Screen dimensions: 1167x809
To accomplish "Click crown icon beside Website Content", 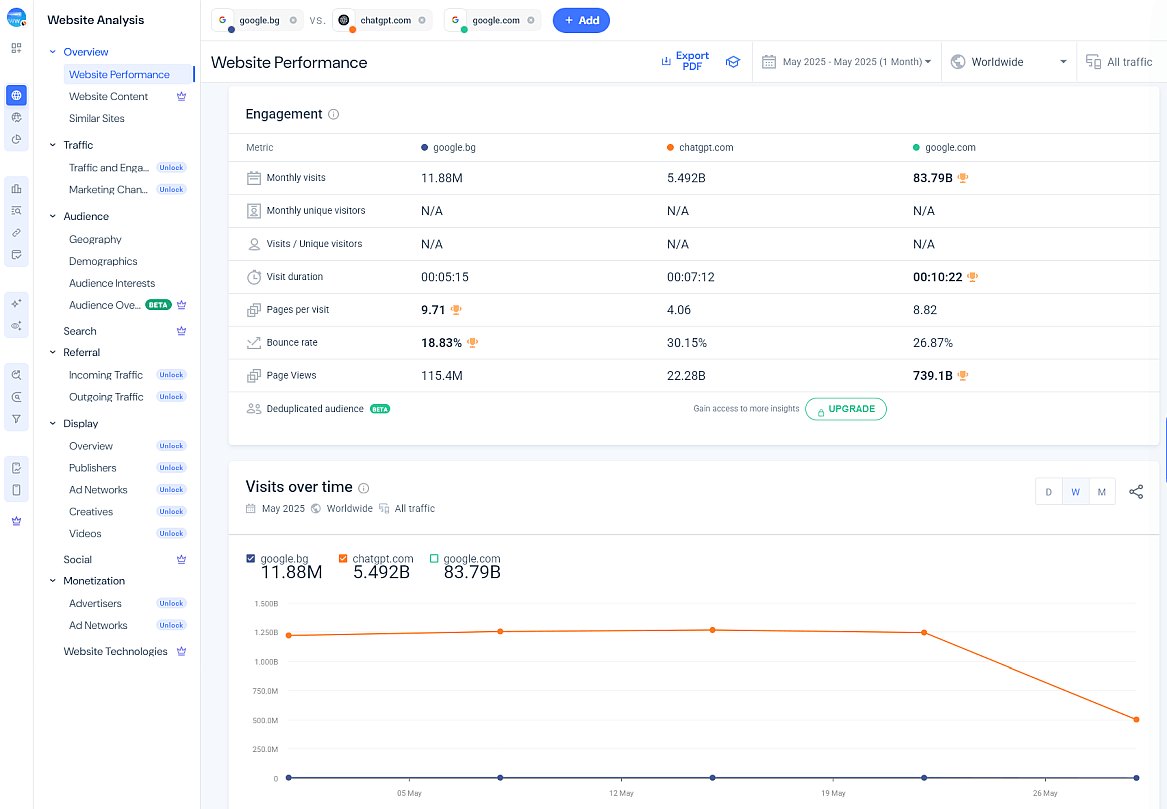I will (x=181, y=96).
